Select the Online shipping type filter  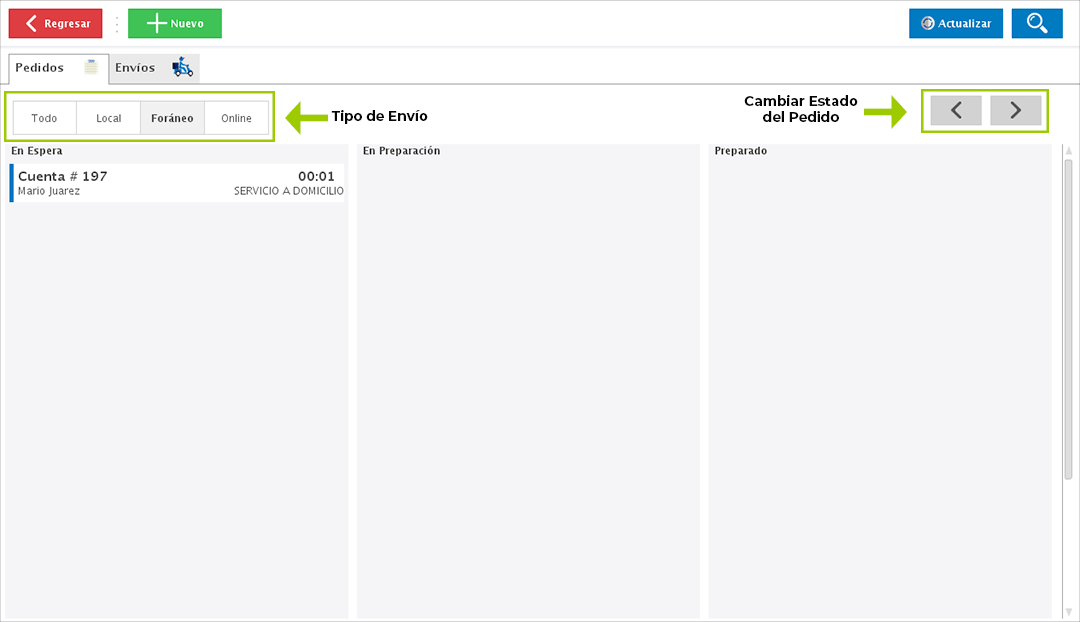click(236, 118)
